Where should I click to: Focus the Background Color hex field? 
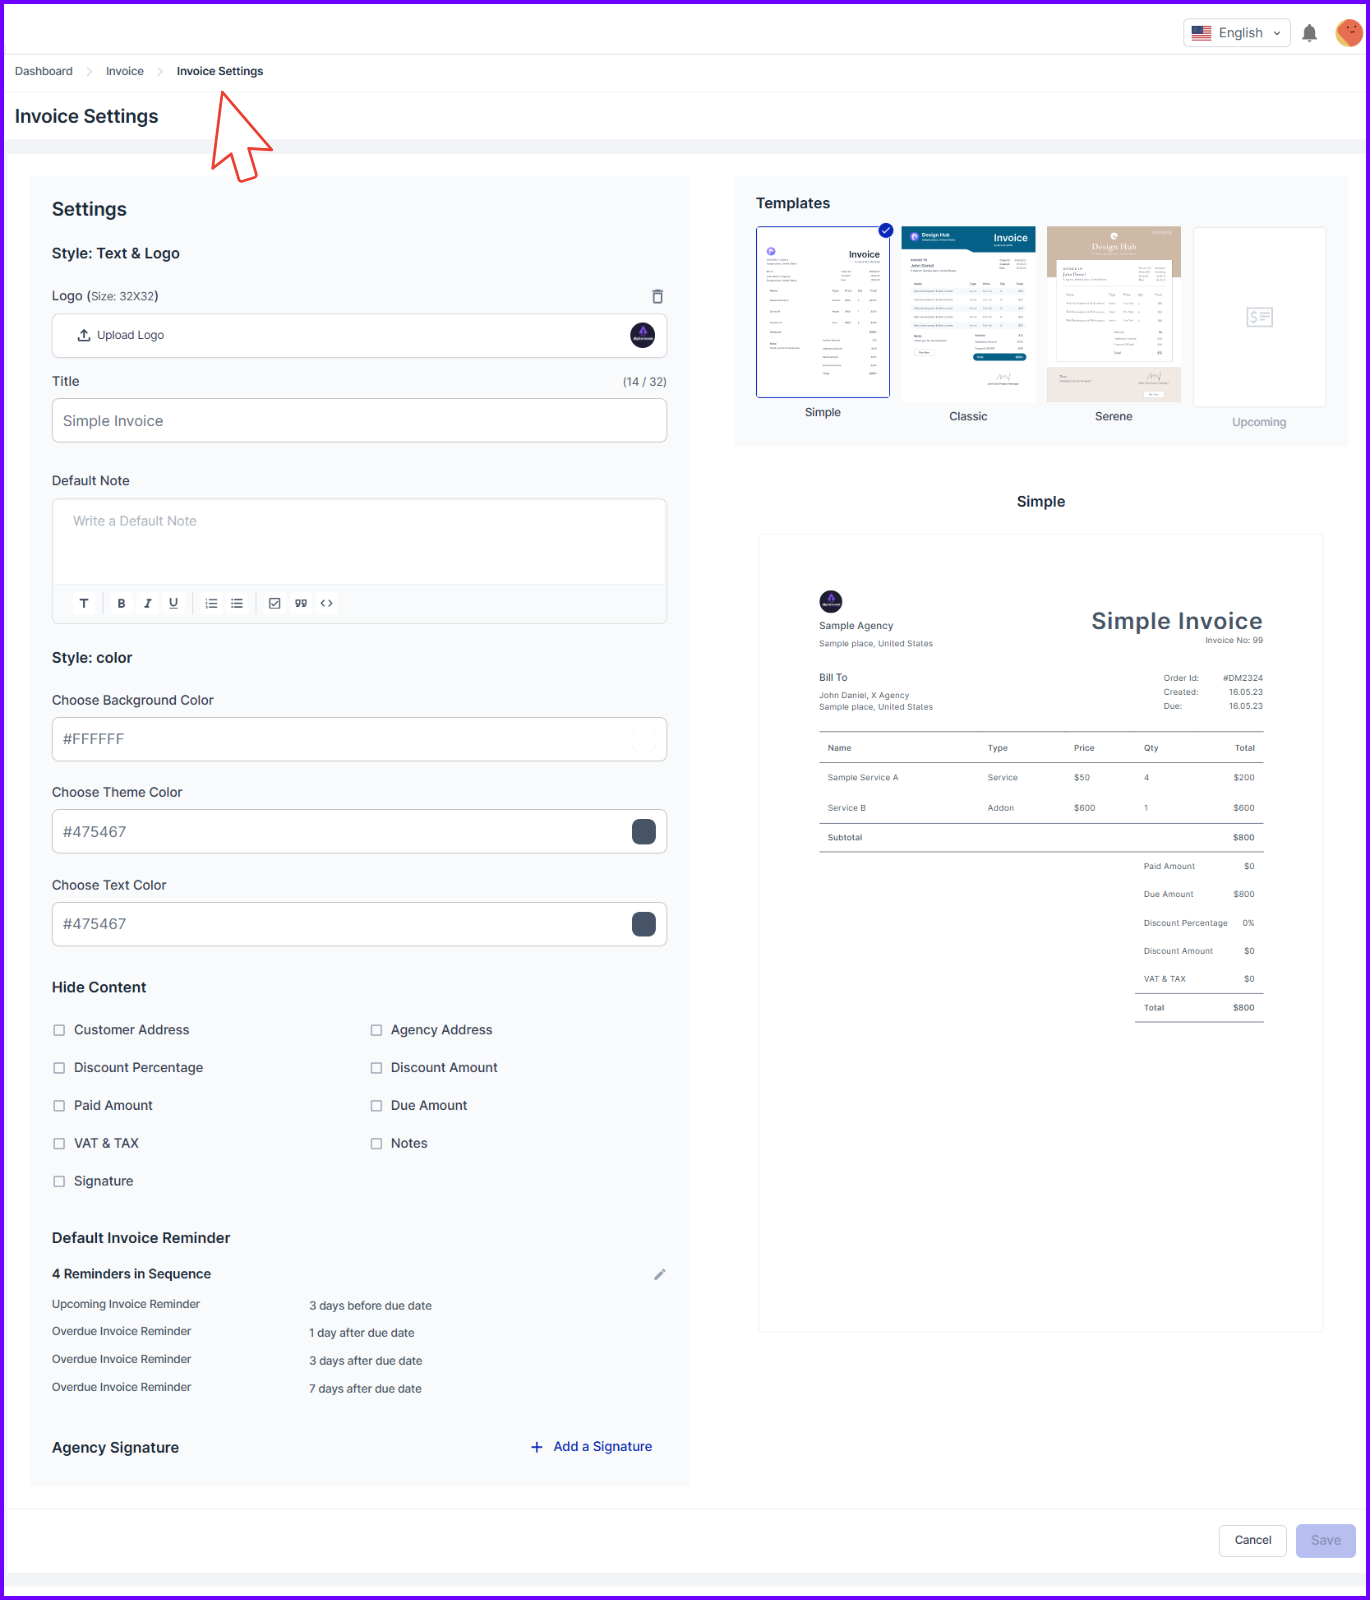pyautogui.click(x=359, y=739)
